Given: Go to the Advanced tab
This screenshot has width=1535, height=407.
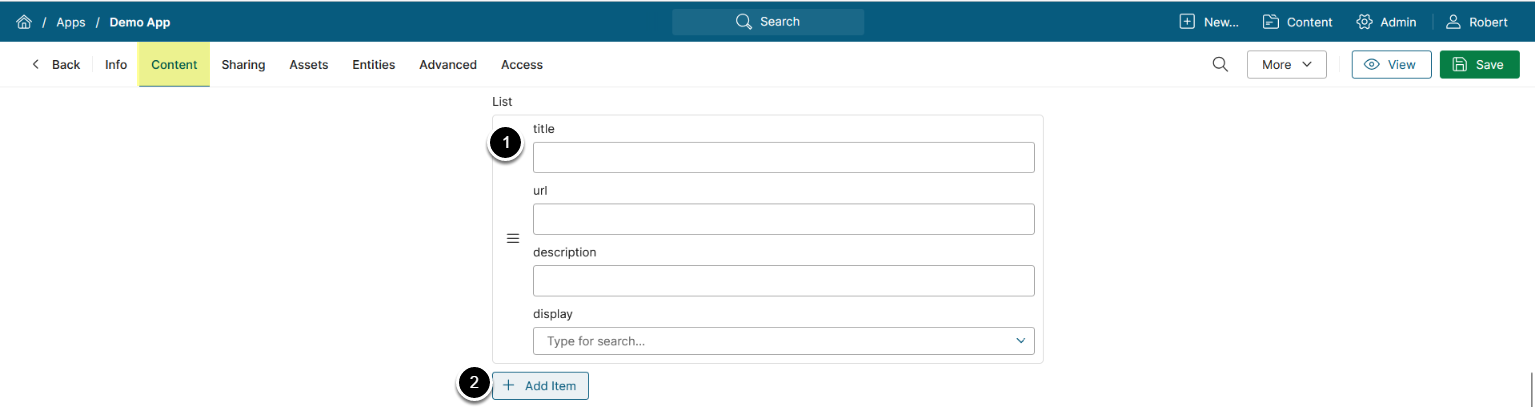Looking at the screenshot, I should [448, 65].
